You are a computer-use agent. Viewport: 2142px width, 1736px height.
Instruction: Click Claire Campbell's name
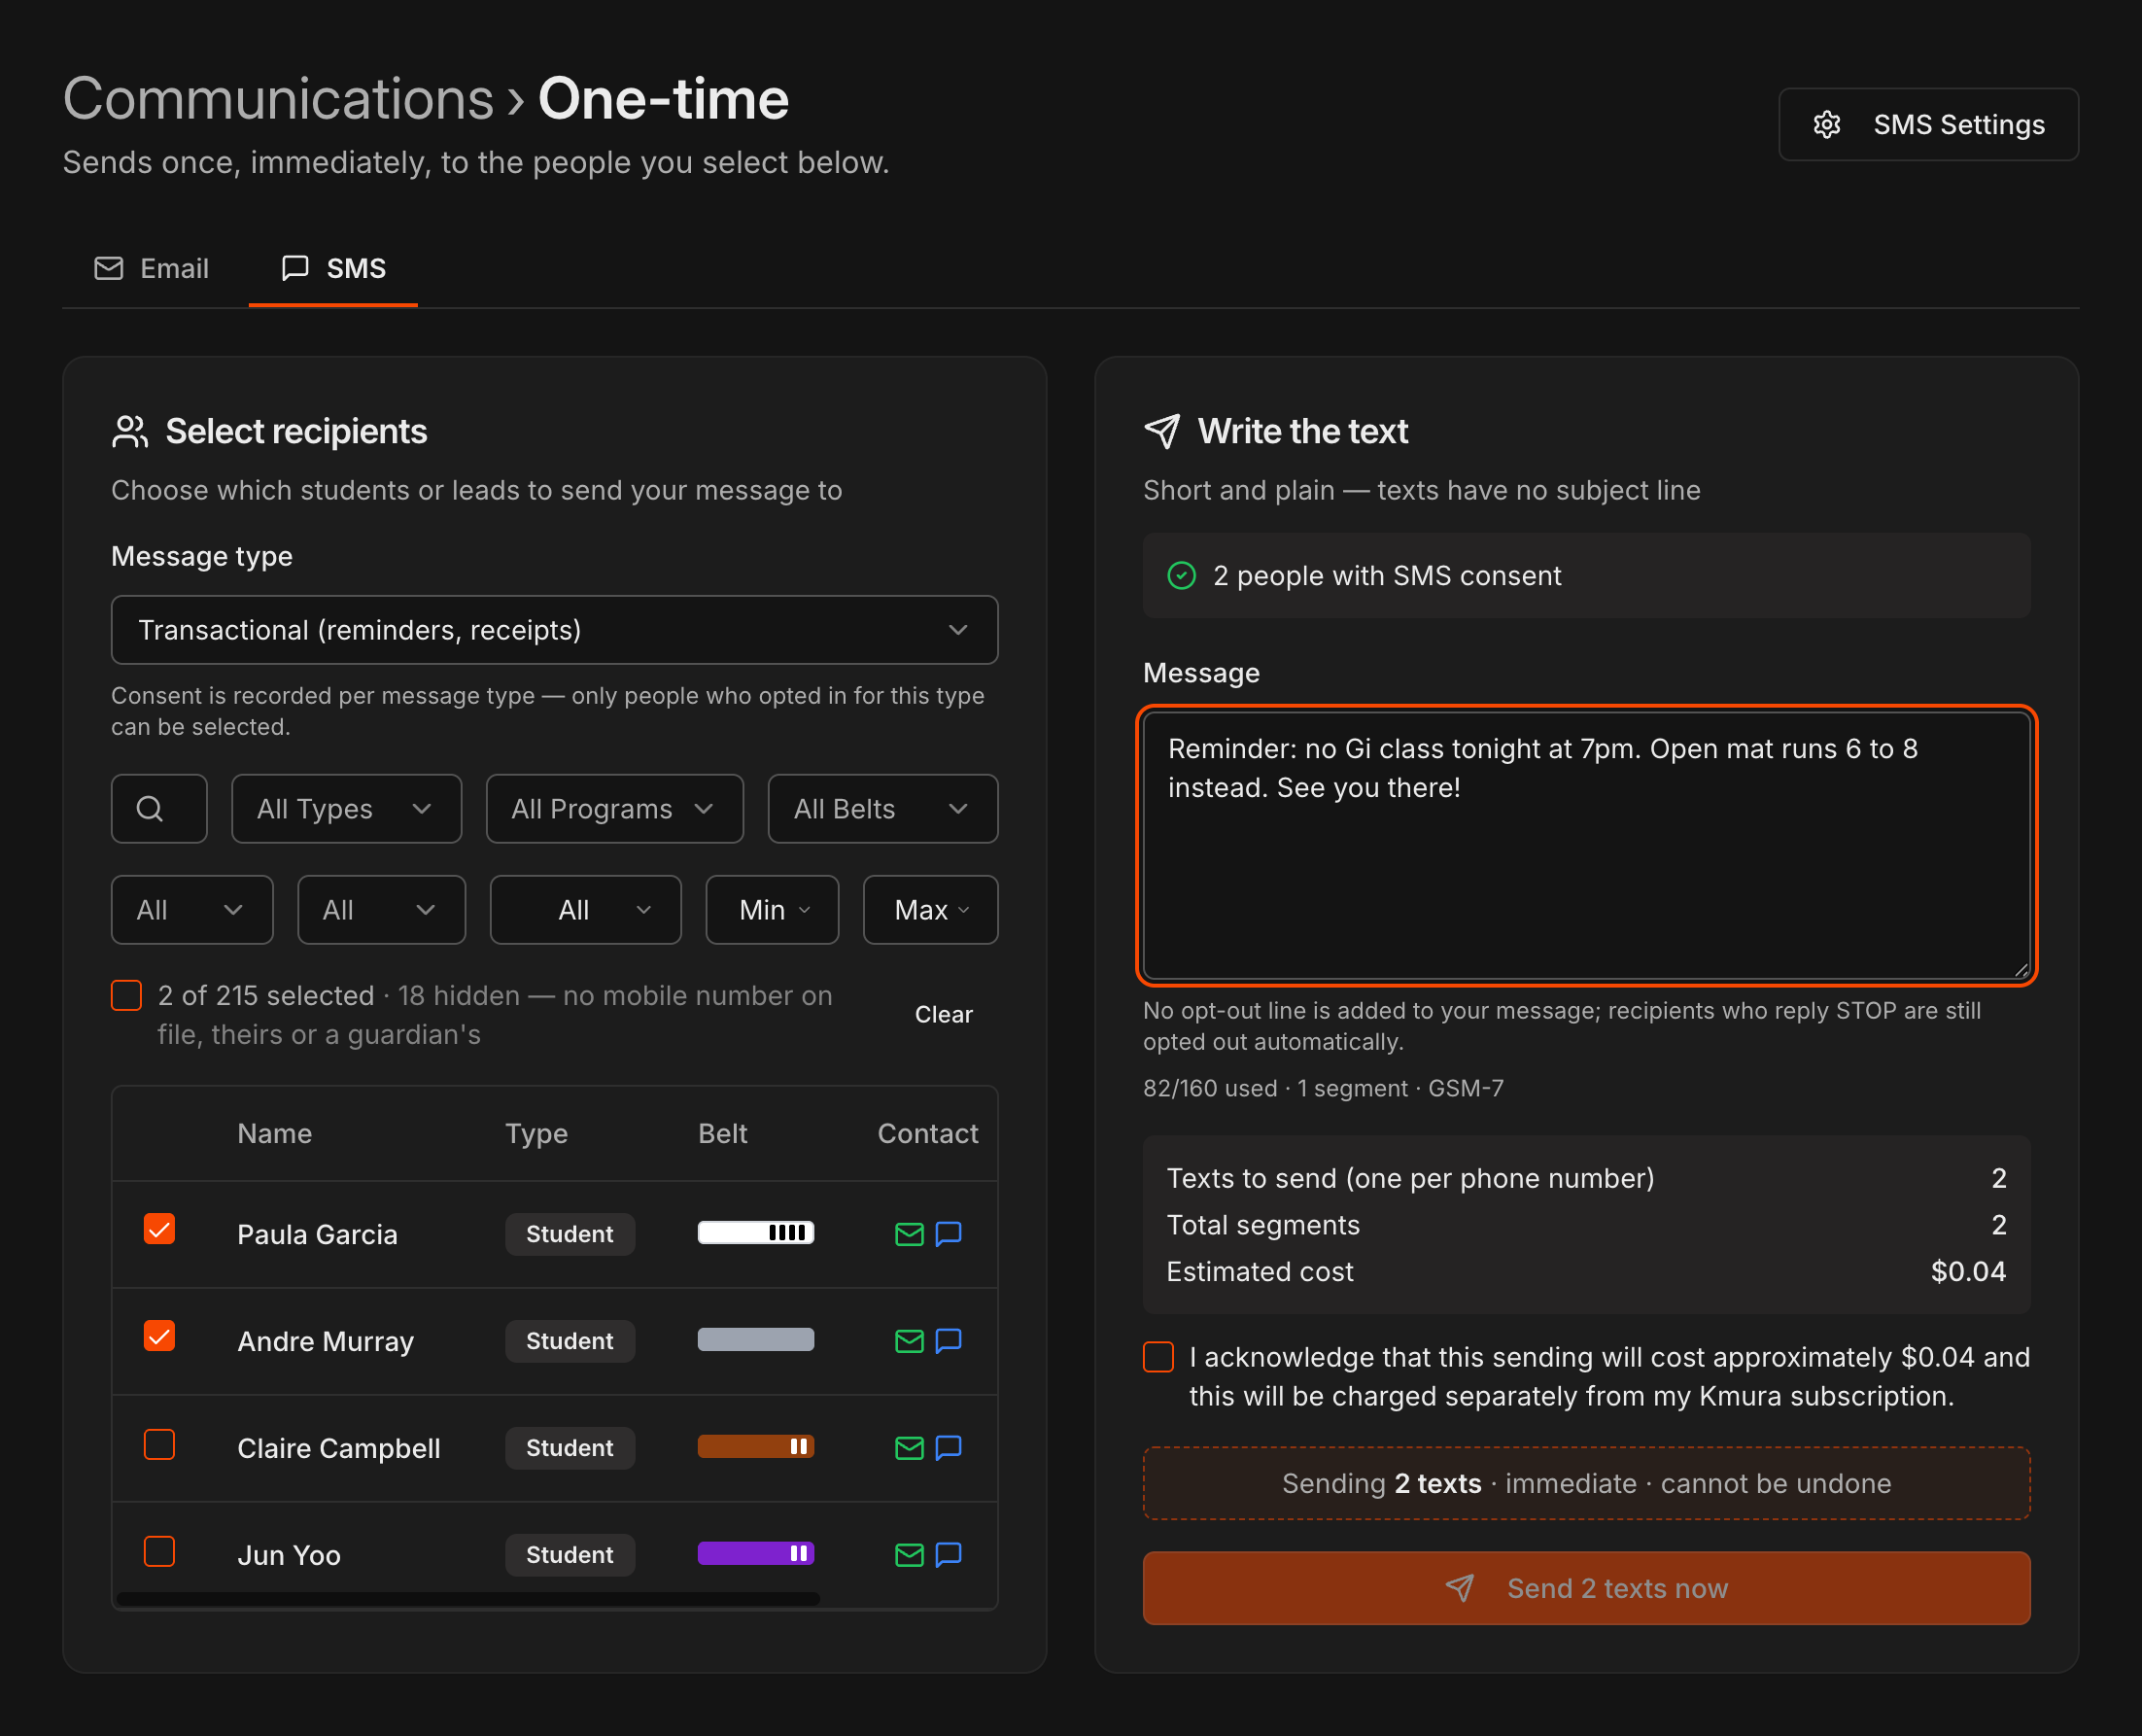click(338, 1448)
